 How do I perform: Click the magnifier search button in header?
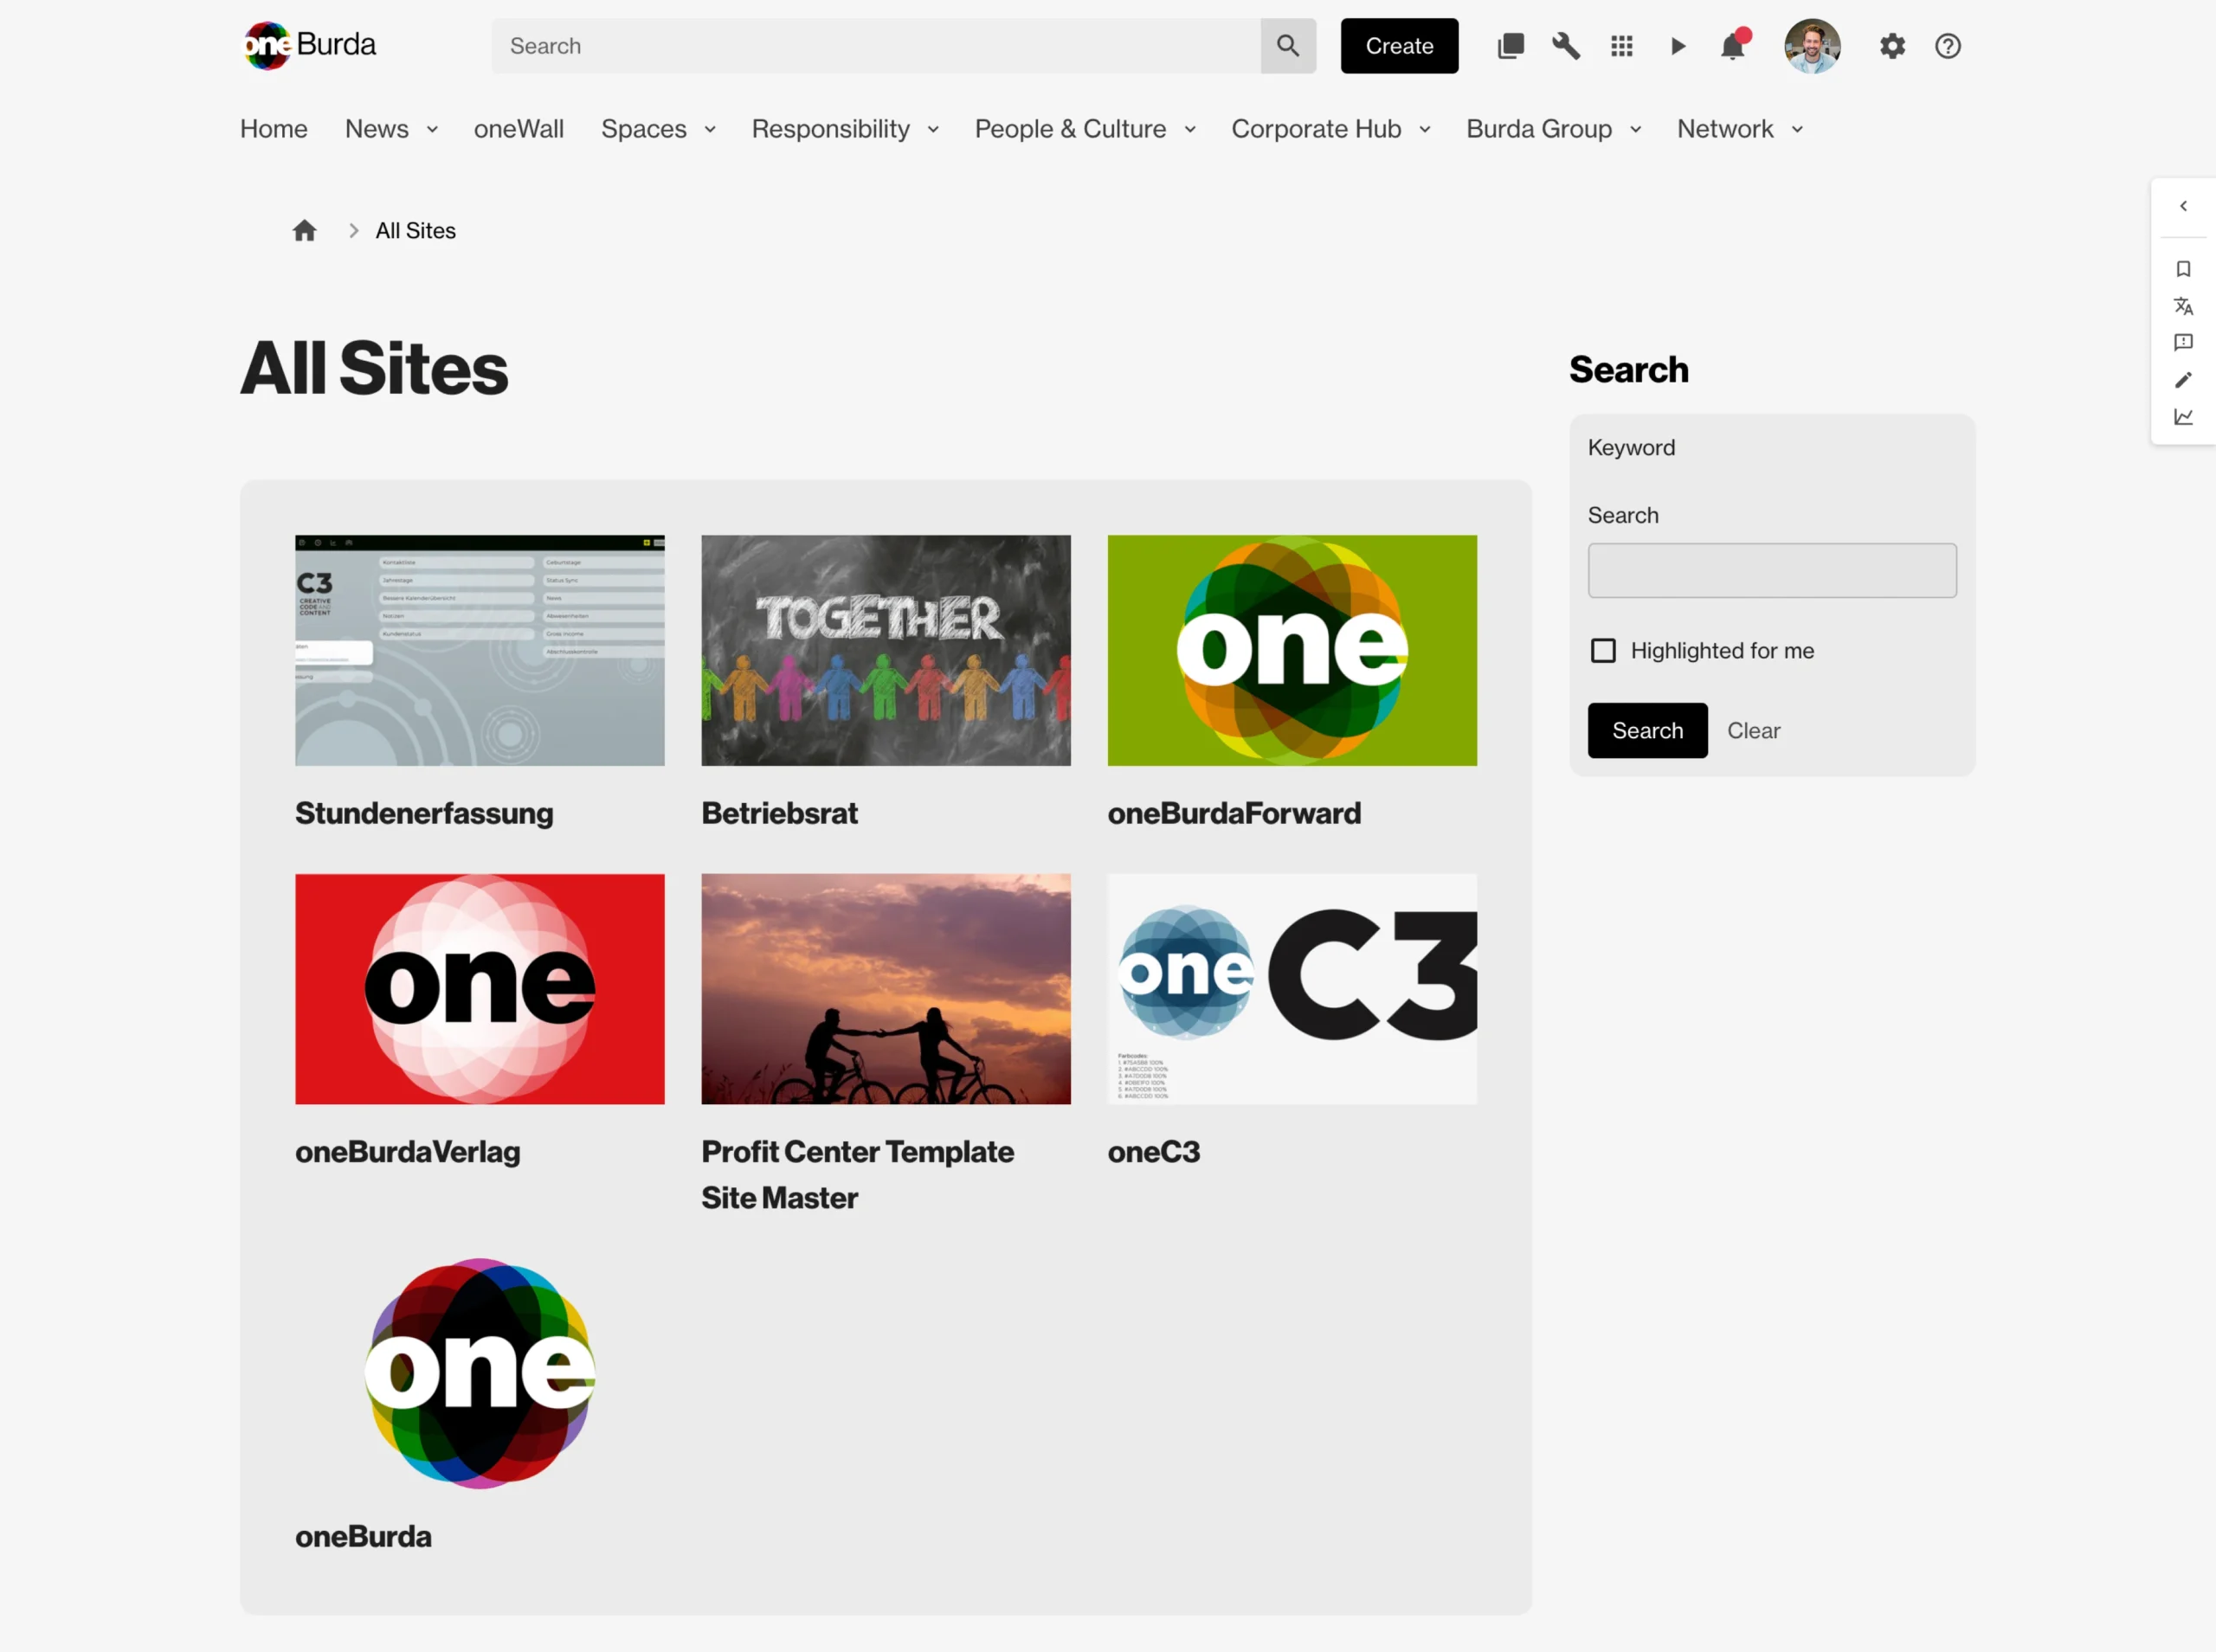point(1288,46)
